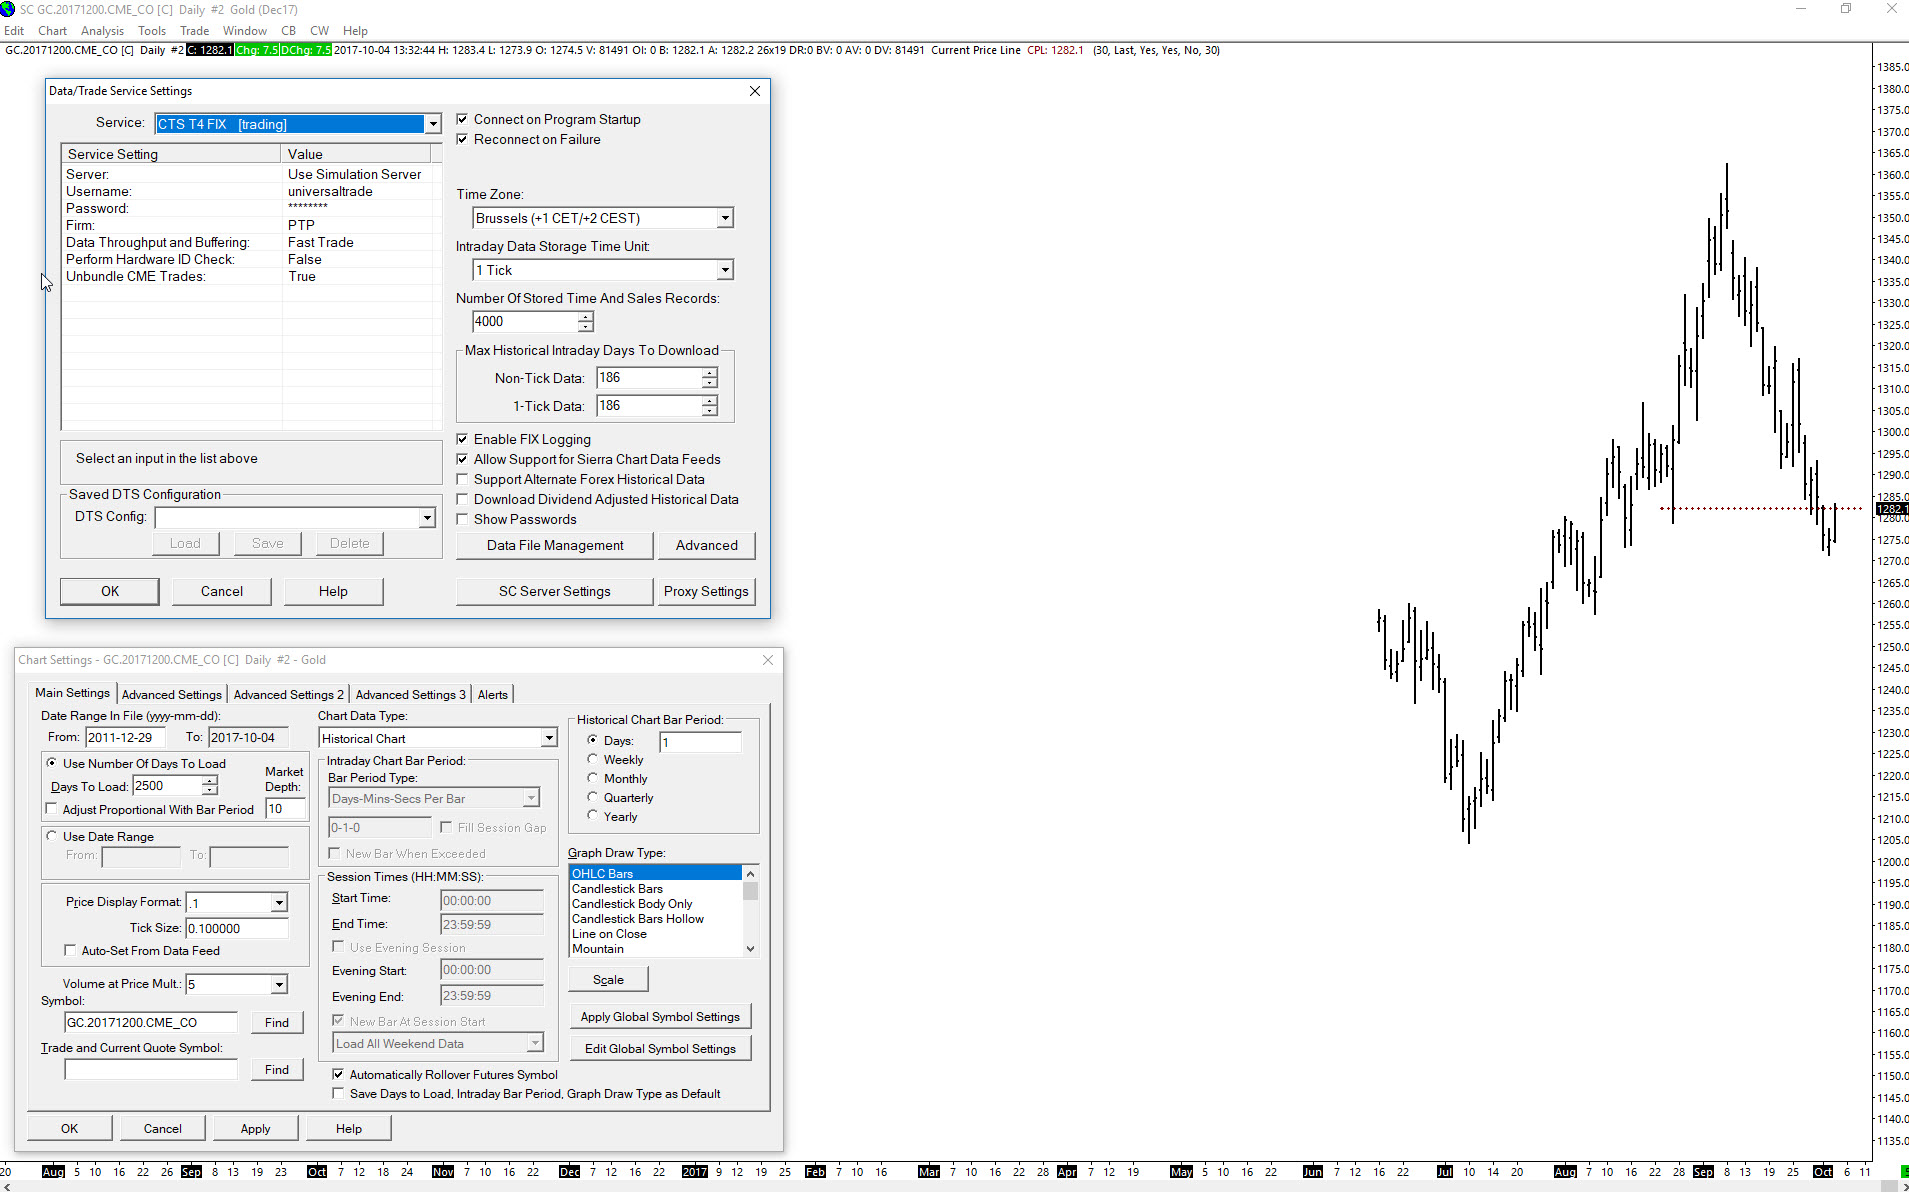
Task: Click Advanced button in service settings
Action: 706,545
